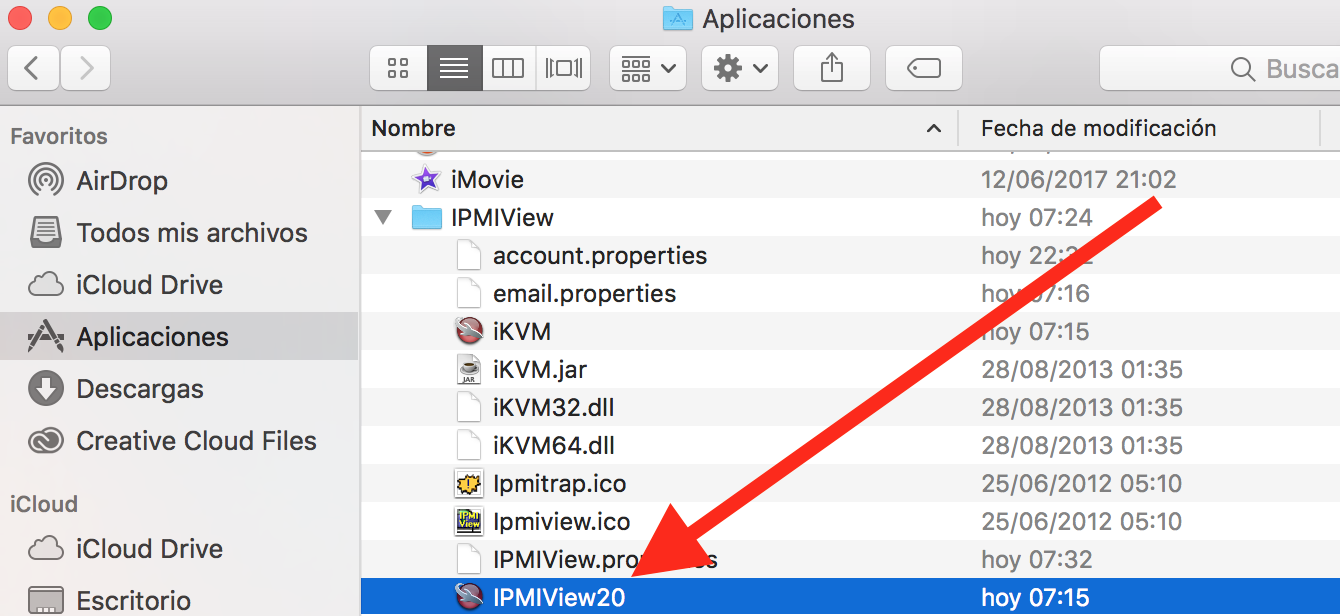Go back with the left chevron button
Viewport: 1340px width, 616px height.
pyautogui.click(x=34, y=68)
